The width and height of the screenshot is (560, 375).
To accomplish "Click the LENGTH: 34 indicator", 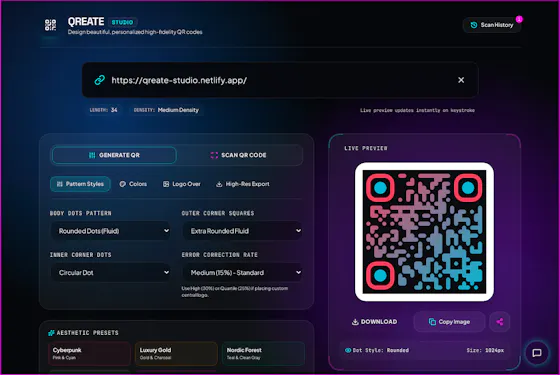I will pyautogui.click(x=104, y=110).
